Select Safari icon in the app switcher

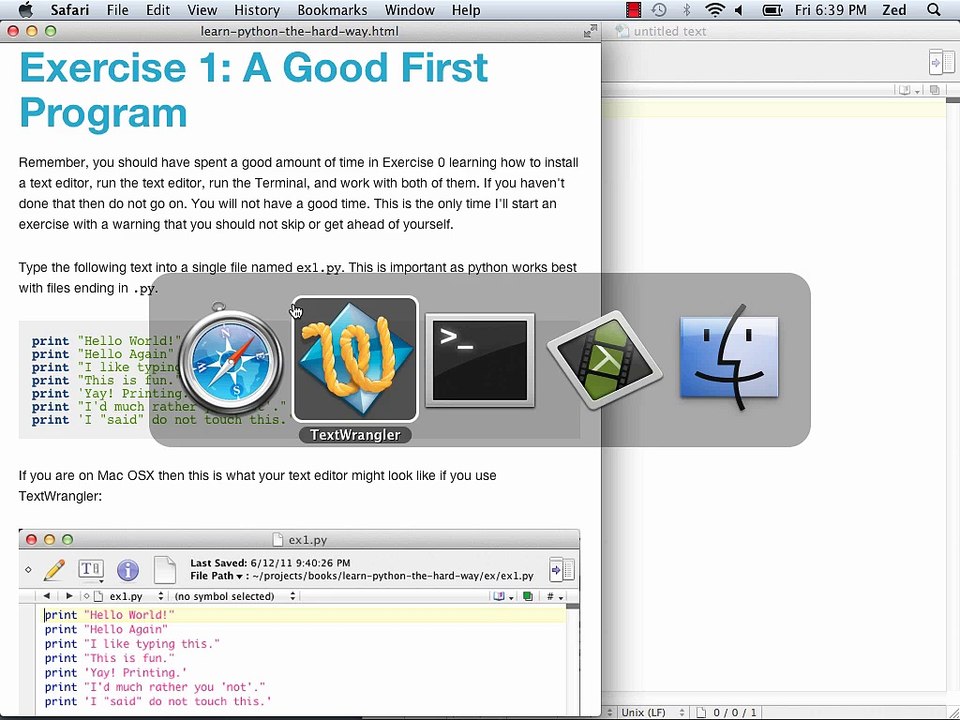(x=230, y=360)
